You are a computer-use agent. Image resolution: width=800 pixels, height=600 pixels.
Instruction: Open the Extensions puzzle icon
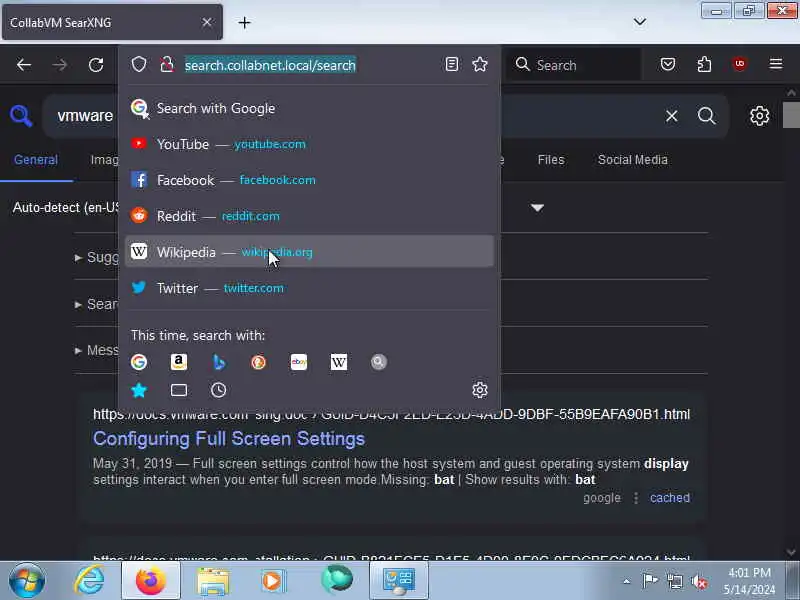704,64
